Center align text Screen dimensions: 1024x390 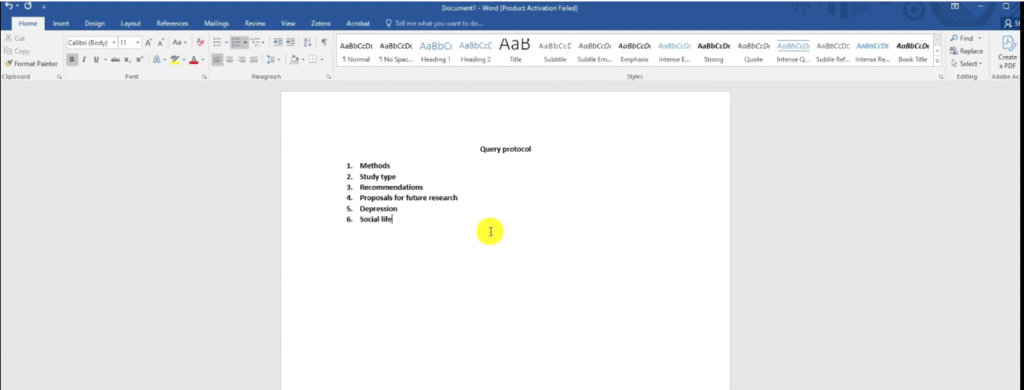[x=230, y=59]
